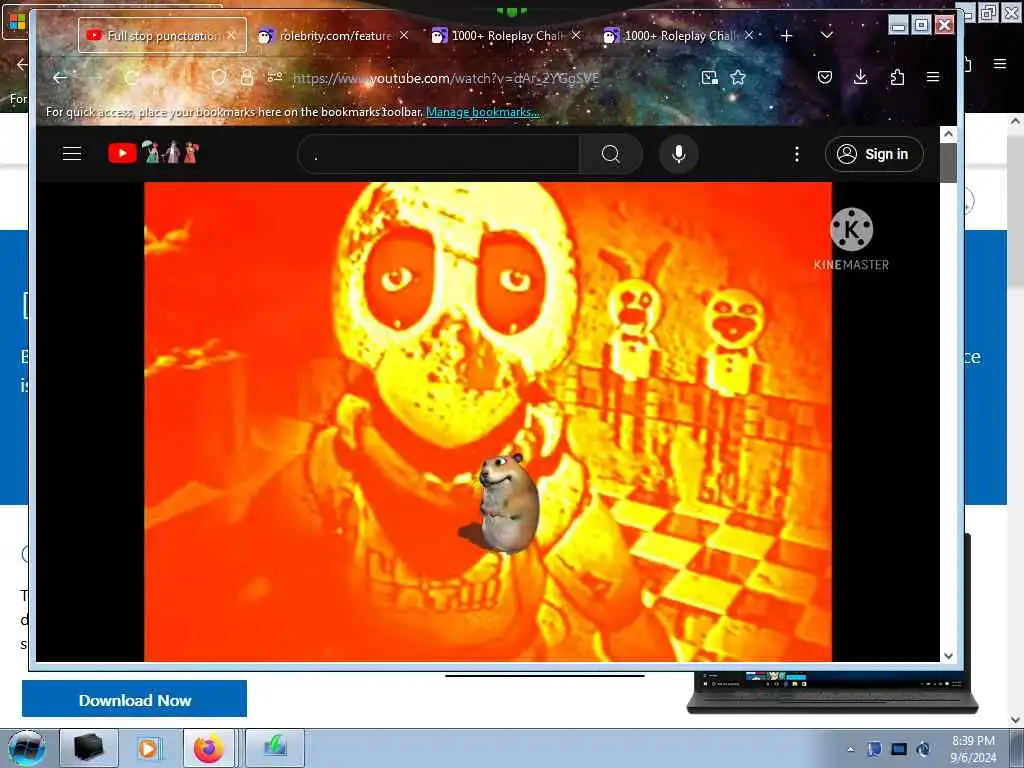Go to the YouTube home logo

click(153, 153)
